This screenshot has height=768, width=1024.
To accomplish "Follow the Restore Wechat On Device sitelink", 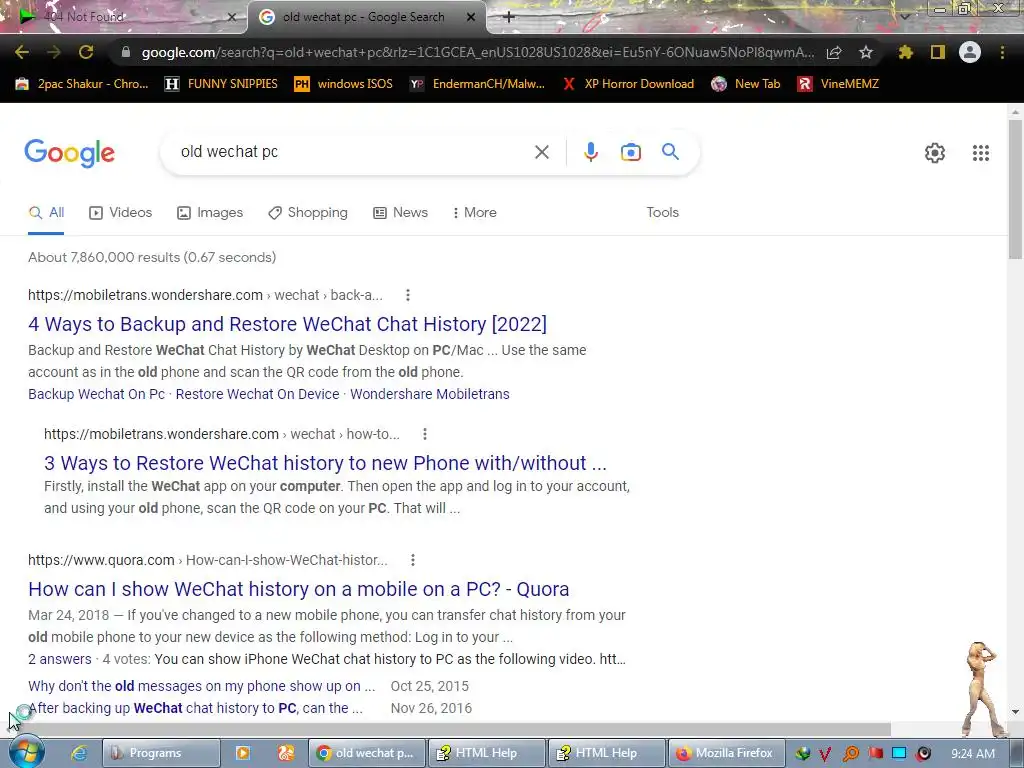I will coord(257,394).
